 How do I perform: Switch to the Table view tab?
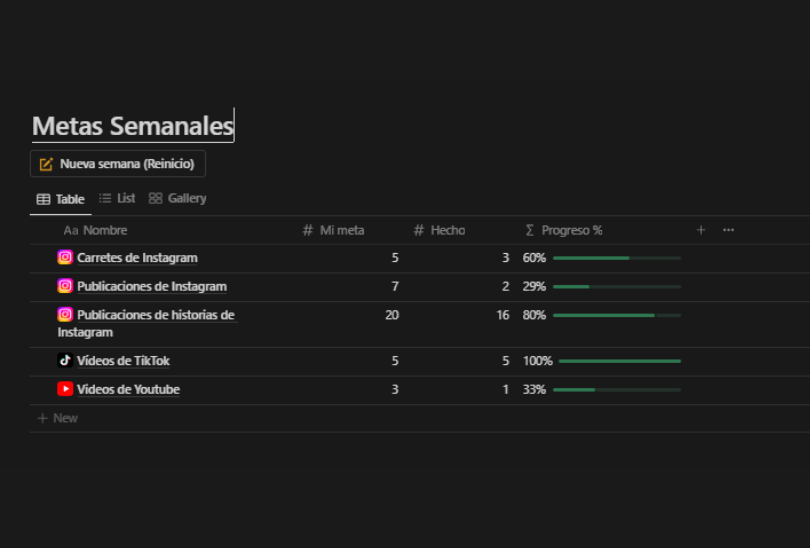tap(60, 199)
